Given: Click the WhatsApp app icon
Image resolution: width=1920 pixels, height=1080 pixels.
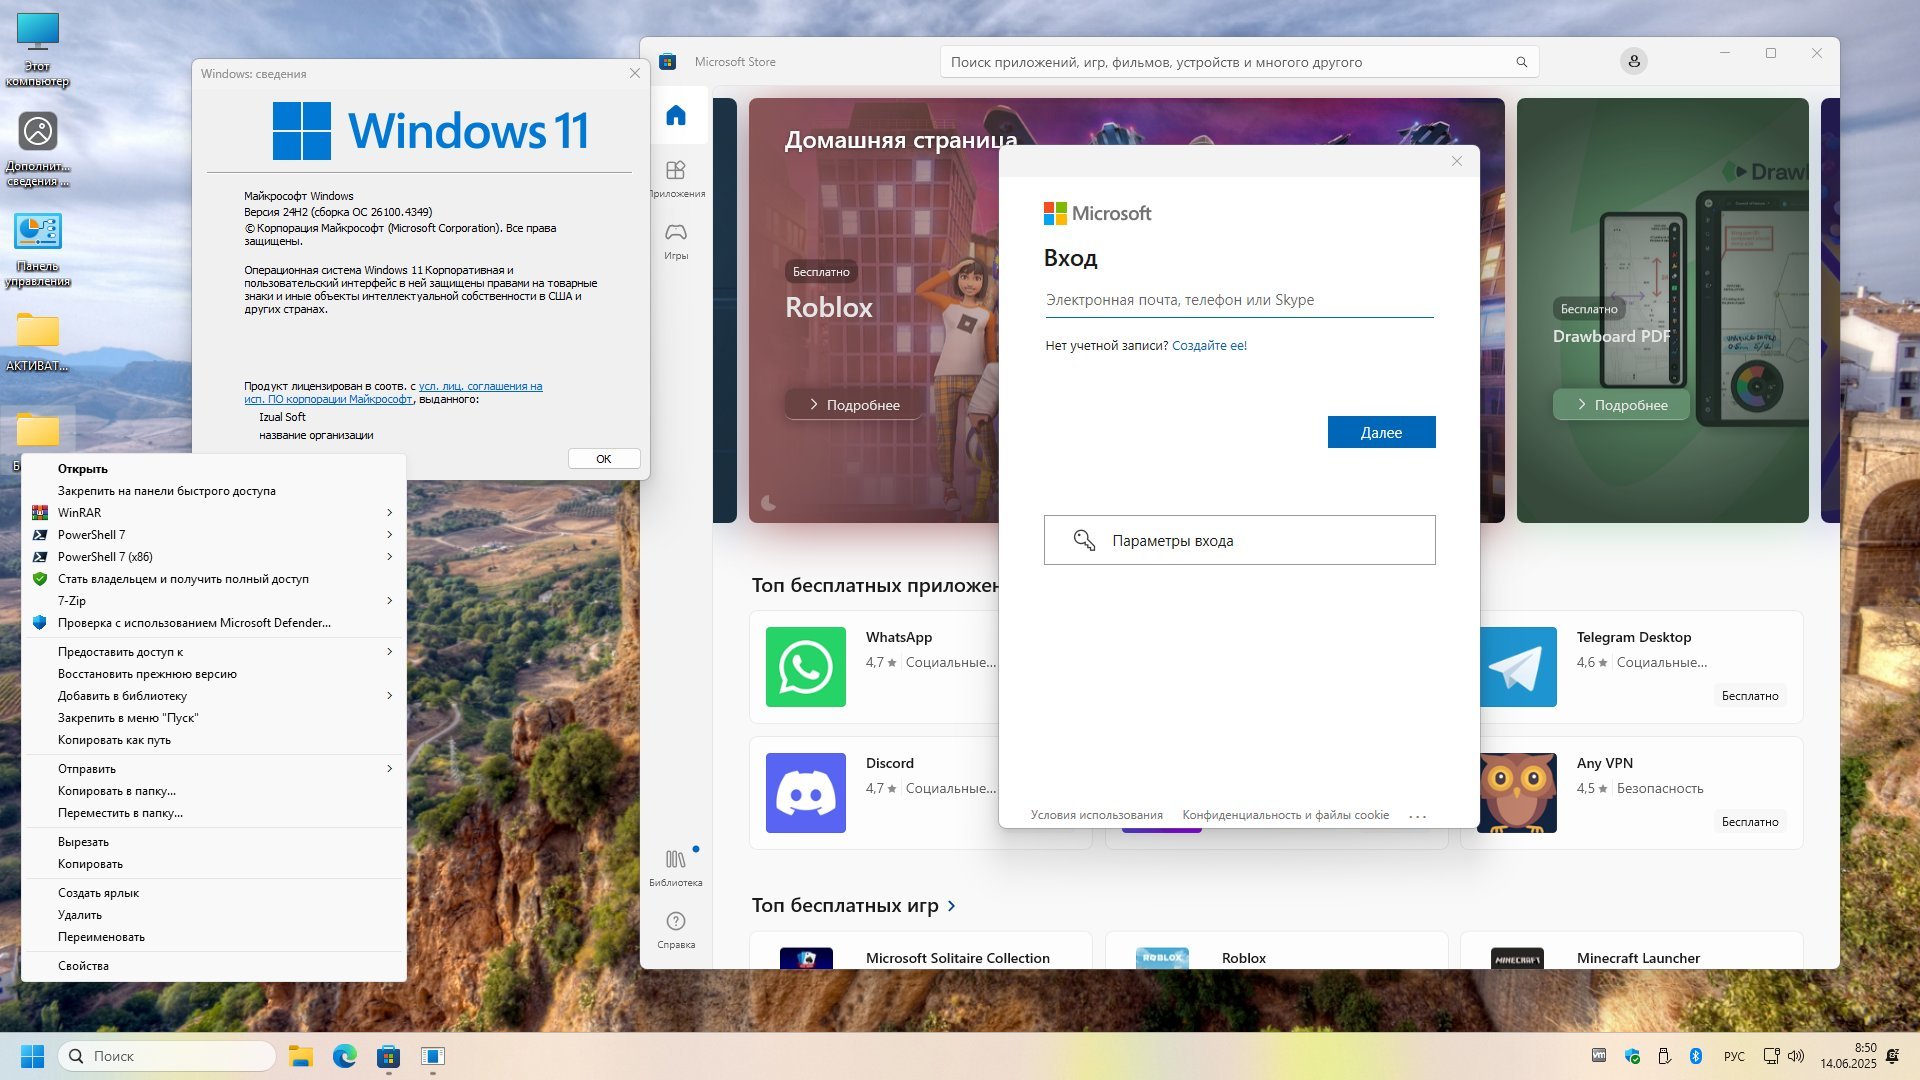Looking at the screenshot, I should tap(805, 667).
